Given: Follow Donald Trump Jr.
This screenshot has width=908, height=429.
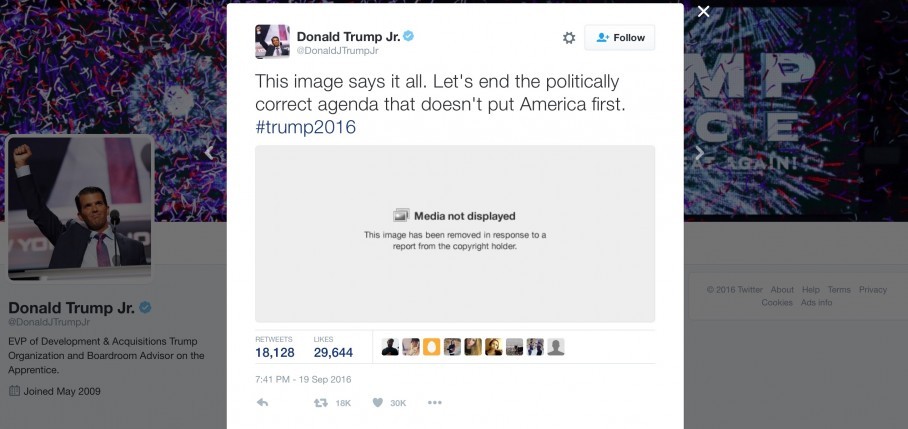Looking at the screenshot, I should (620, 38).
